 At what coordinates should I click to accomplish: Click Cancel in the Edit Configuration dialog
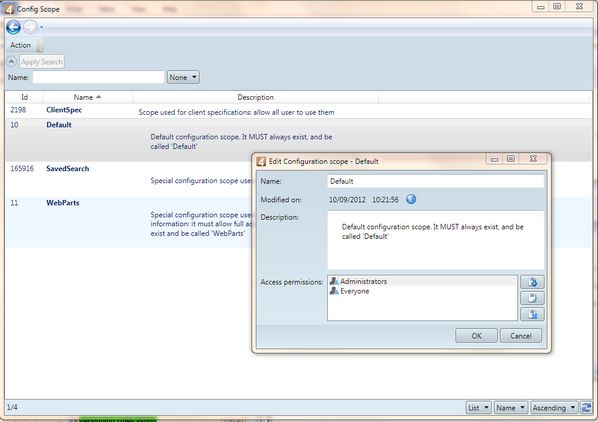(x=521, y=336)
